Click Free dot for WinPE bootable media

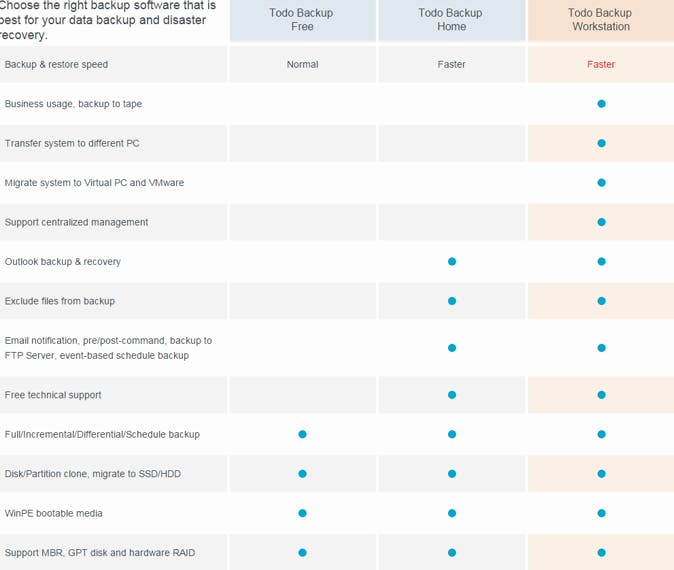tap(302, 513)
